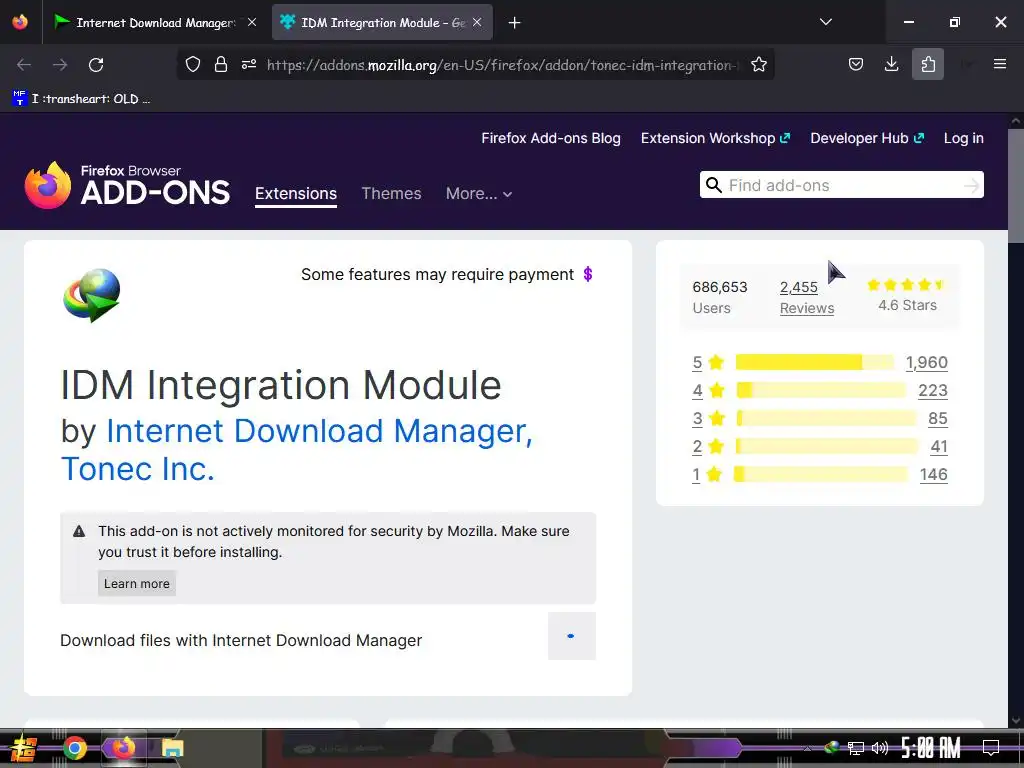Open the Start menu on taskbar
This screenshot has width=1024, height=768.
coord(24,748)
